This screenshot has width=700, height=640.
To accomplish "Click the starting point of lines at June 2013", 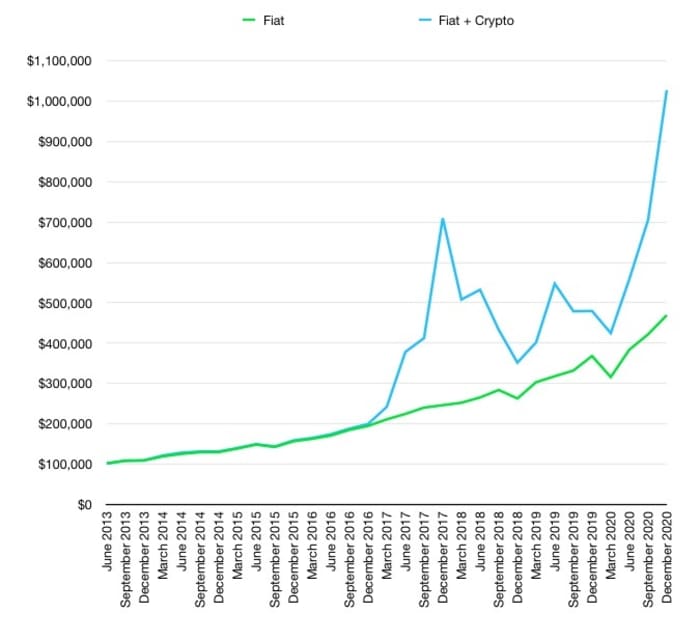I will click(x=107, y=463).
